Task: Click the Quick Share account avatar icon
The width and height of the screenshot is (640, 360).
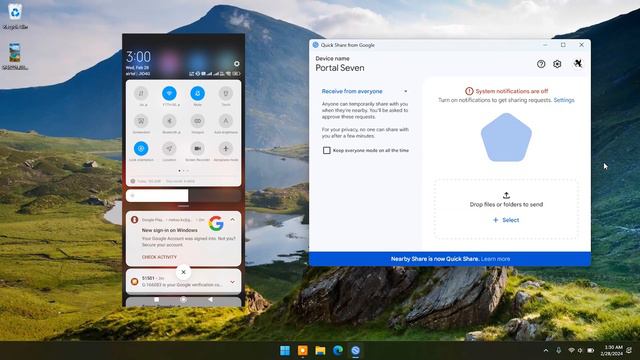Action: (x=578, y=63)
